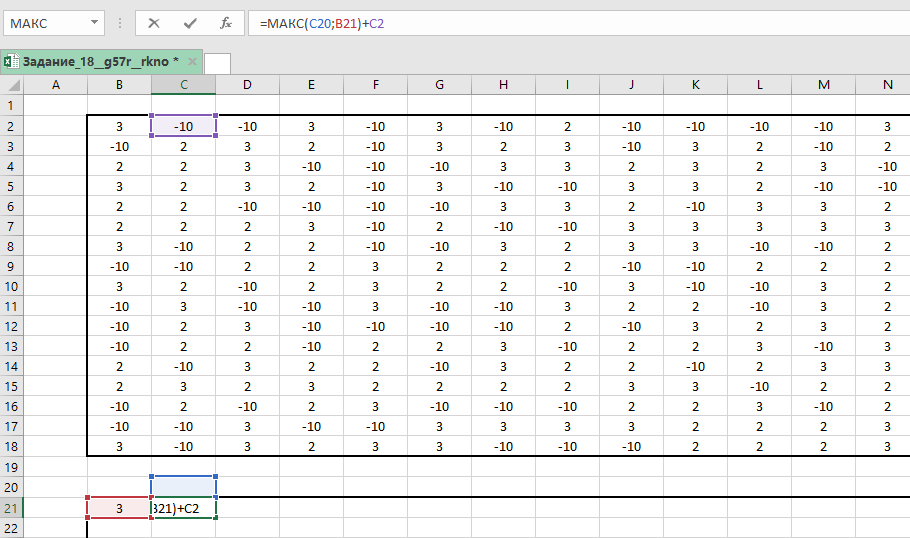Close the Задание_18 workbook tab

191,62
